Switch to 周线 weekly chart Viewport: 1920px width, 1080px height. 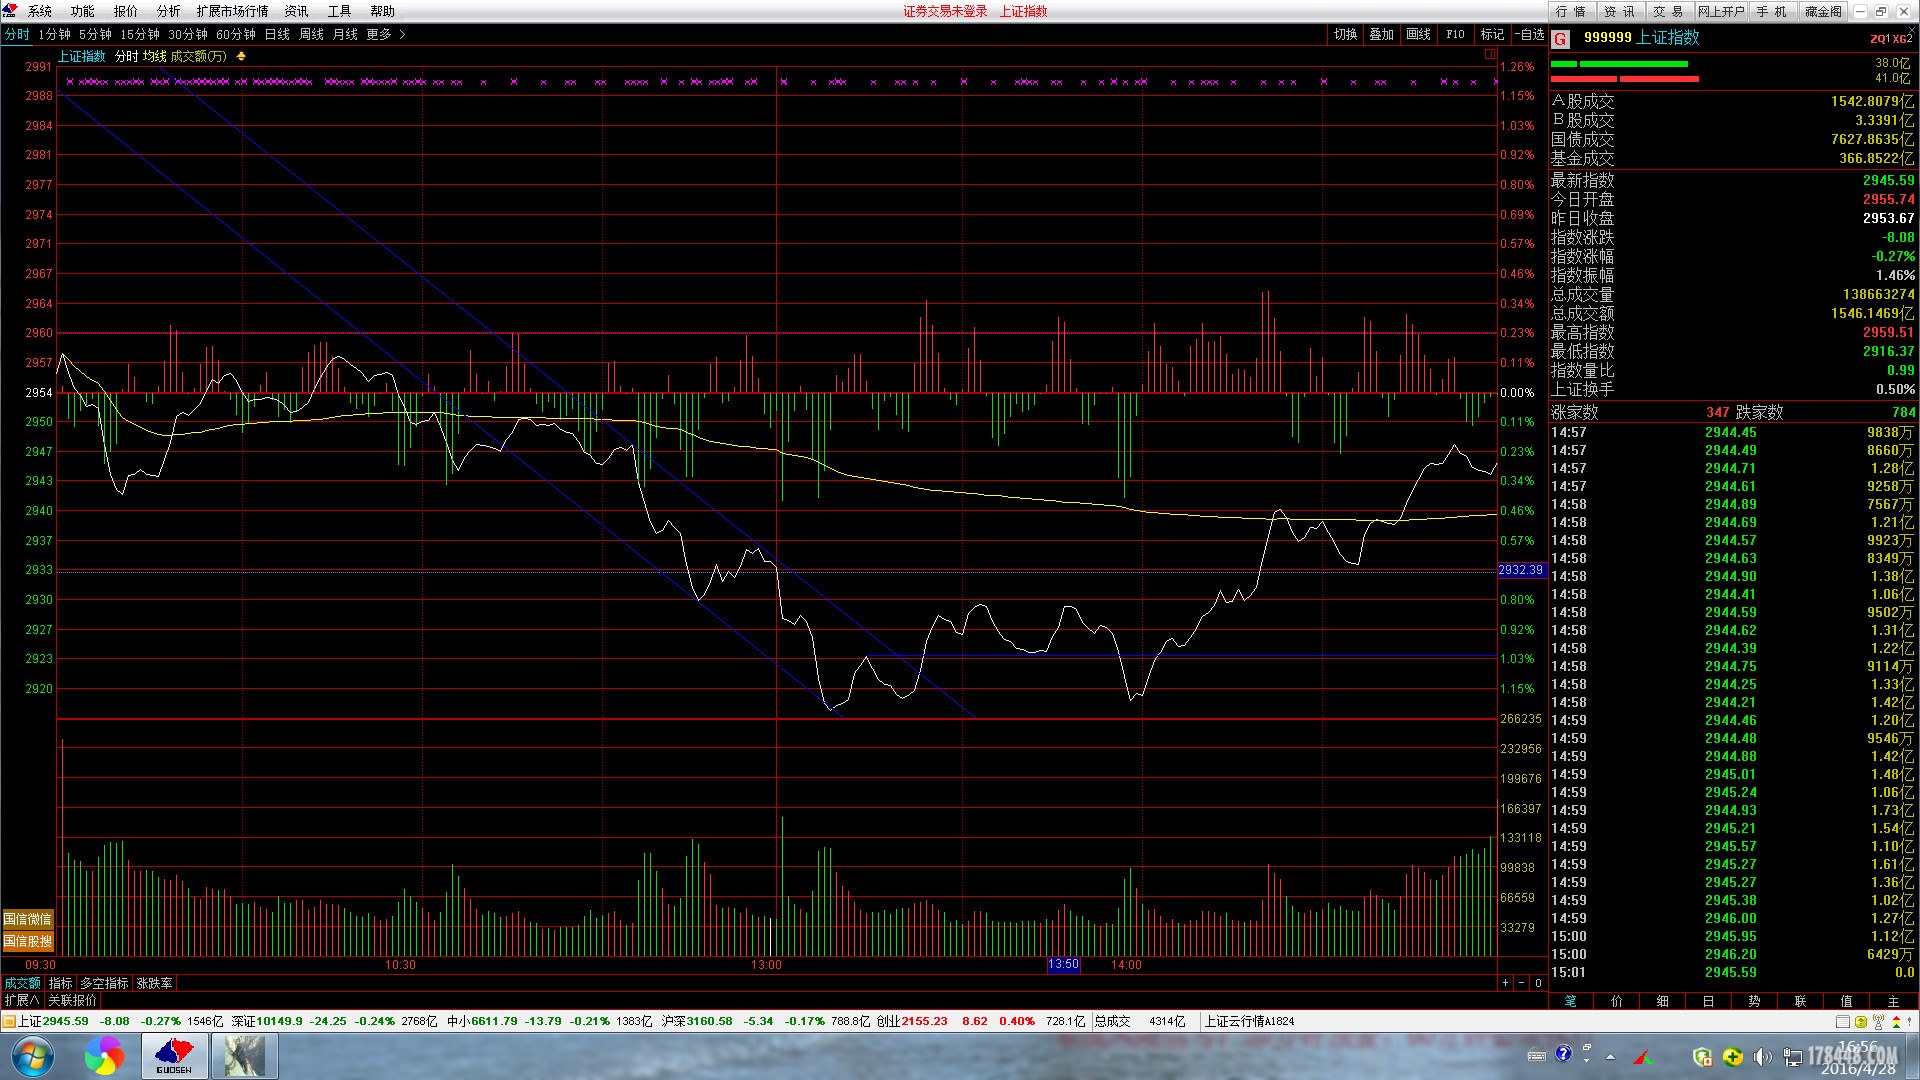pyautogui.click(x=312, y=34)
